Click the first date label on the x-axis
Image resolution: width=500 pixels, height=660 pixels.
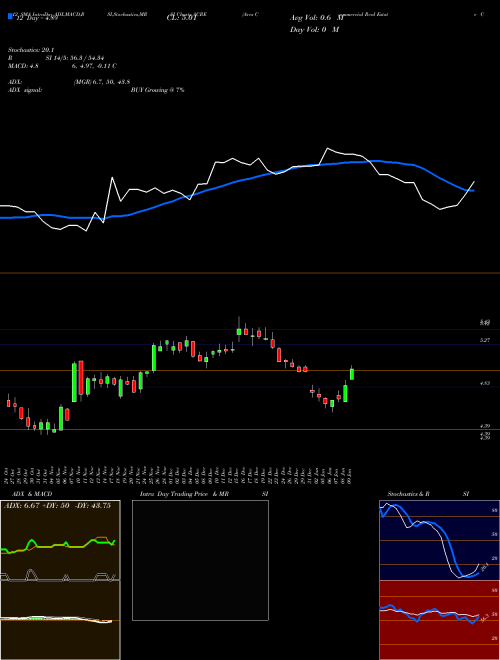click(x=8, y=475)
